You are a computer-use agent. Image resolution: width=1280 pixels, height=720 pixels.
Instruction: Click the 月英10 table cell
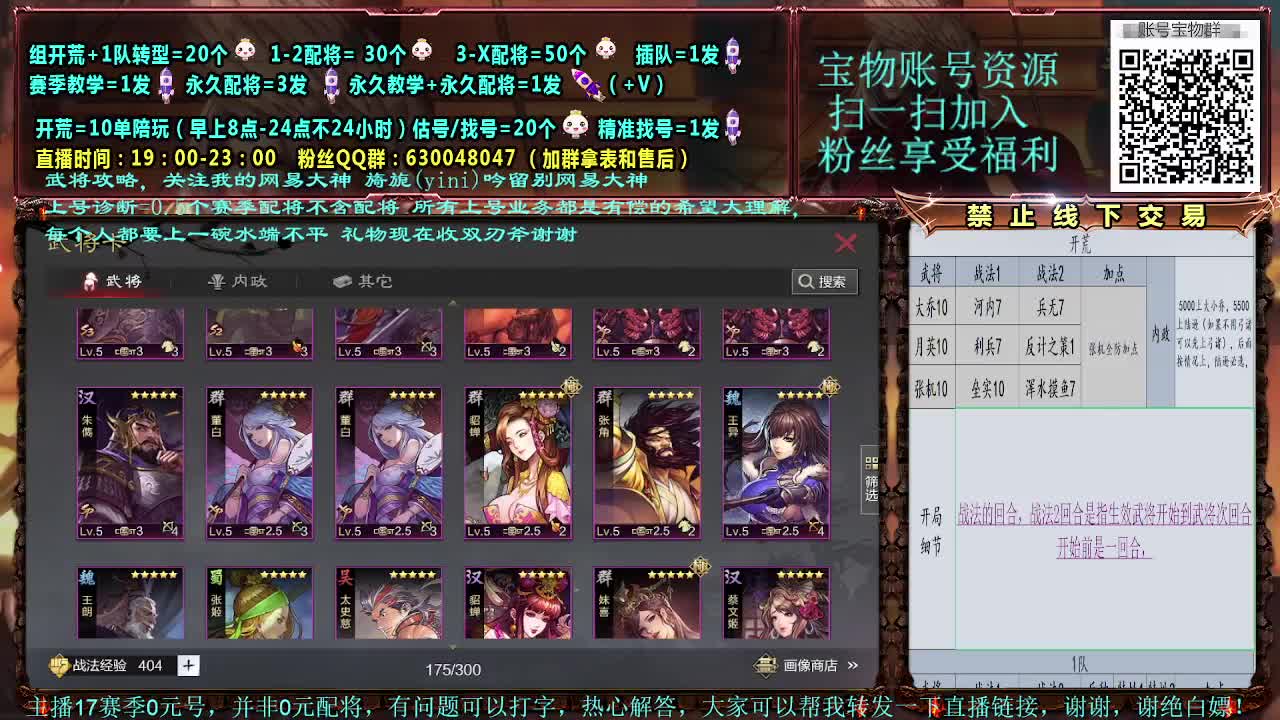point(931,347)
